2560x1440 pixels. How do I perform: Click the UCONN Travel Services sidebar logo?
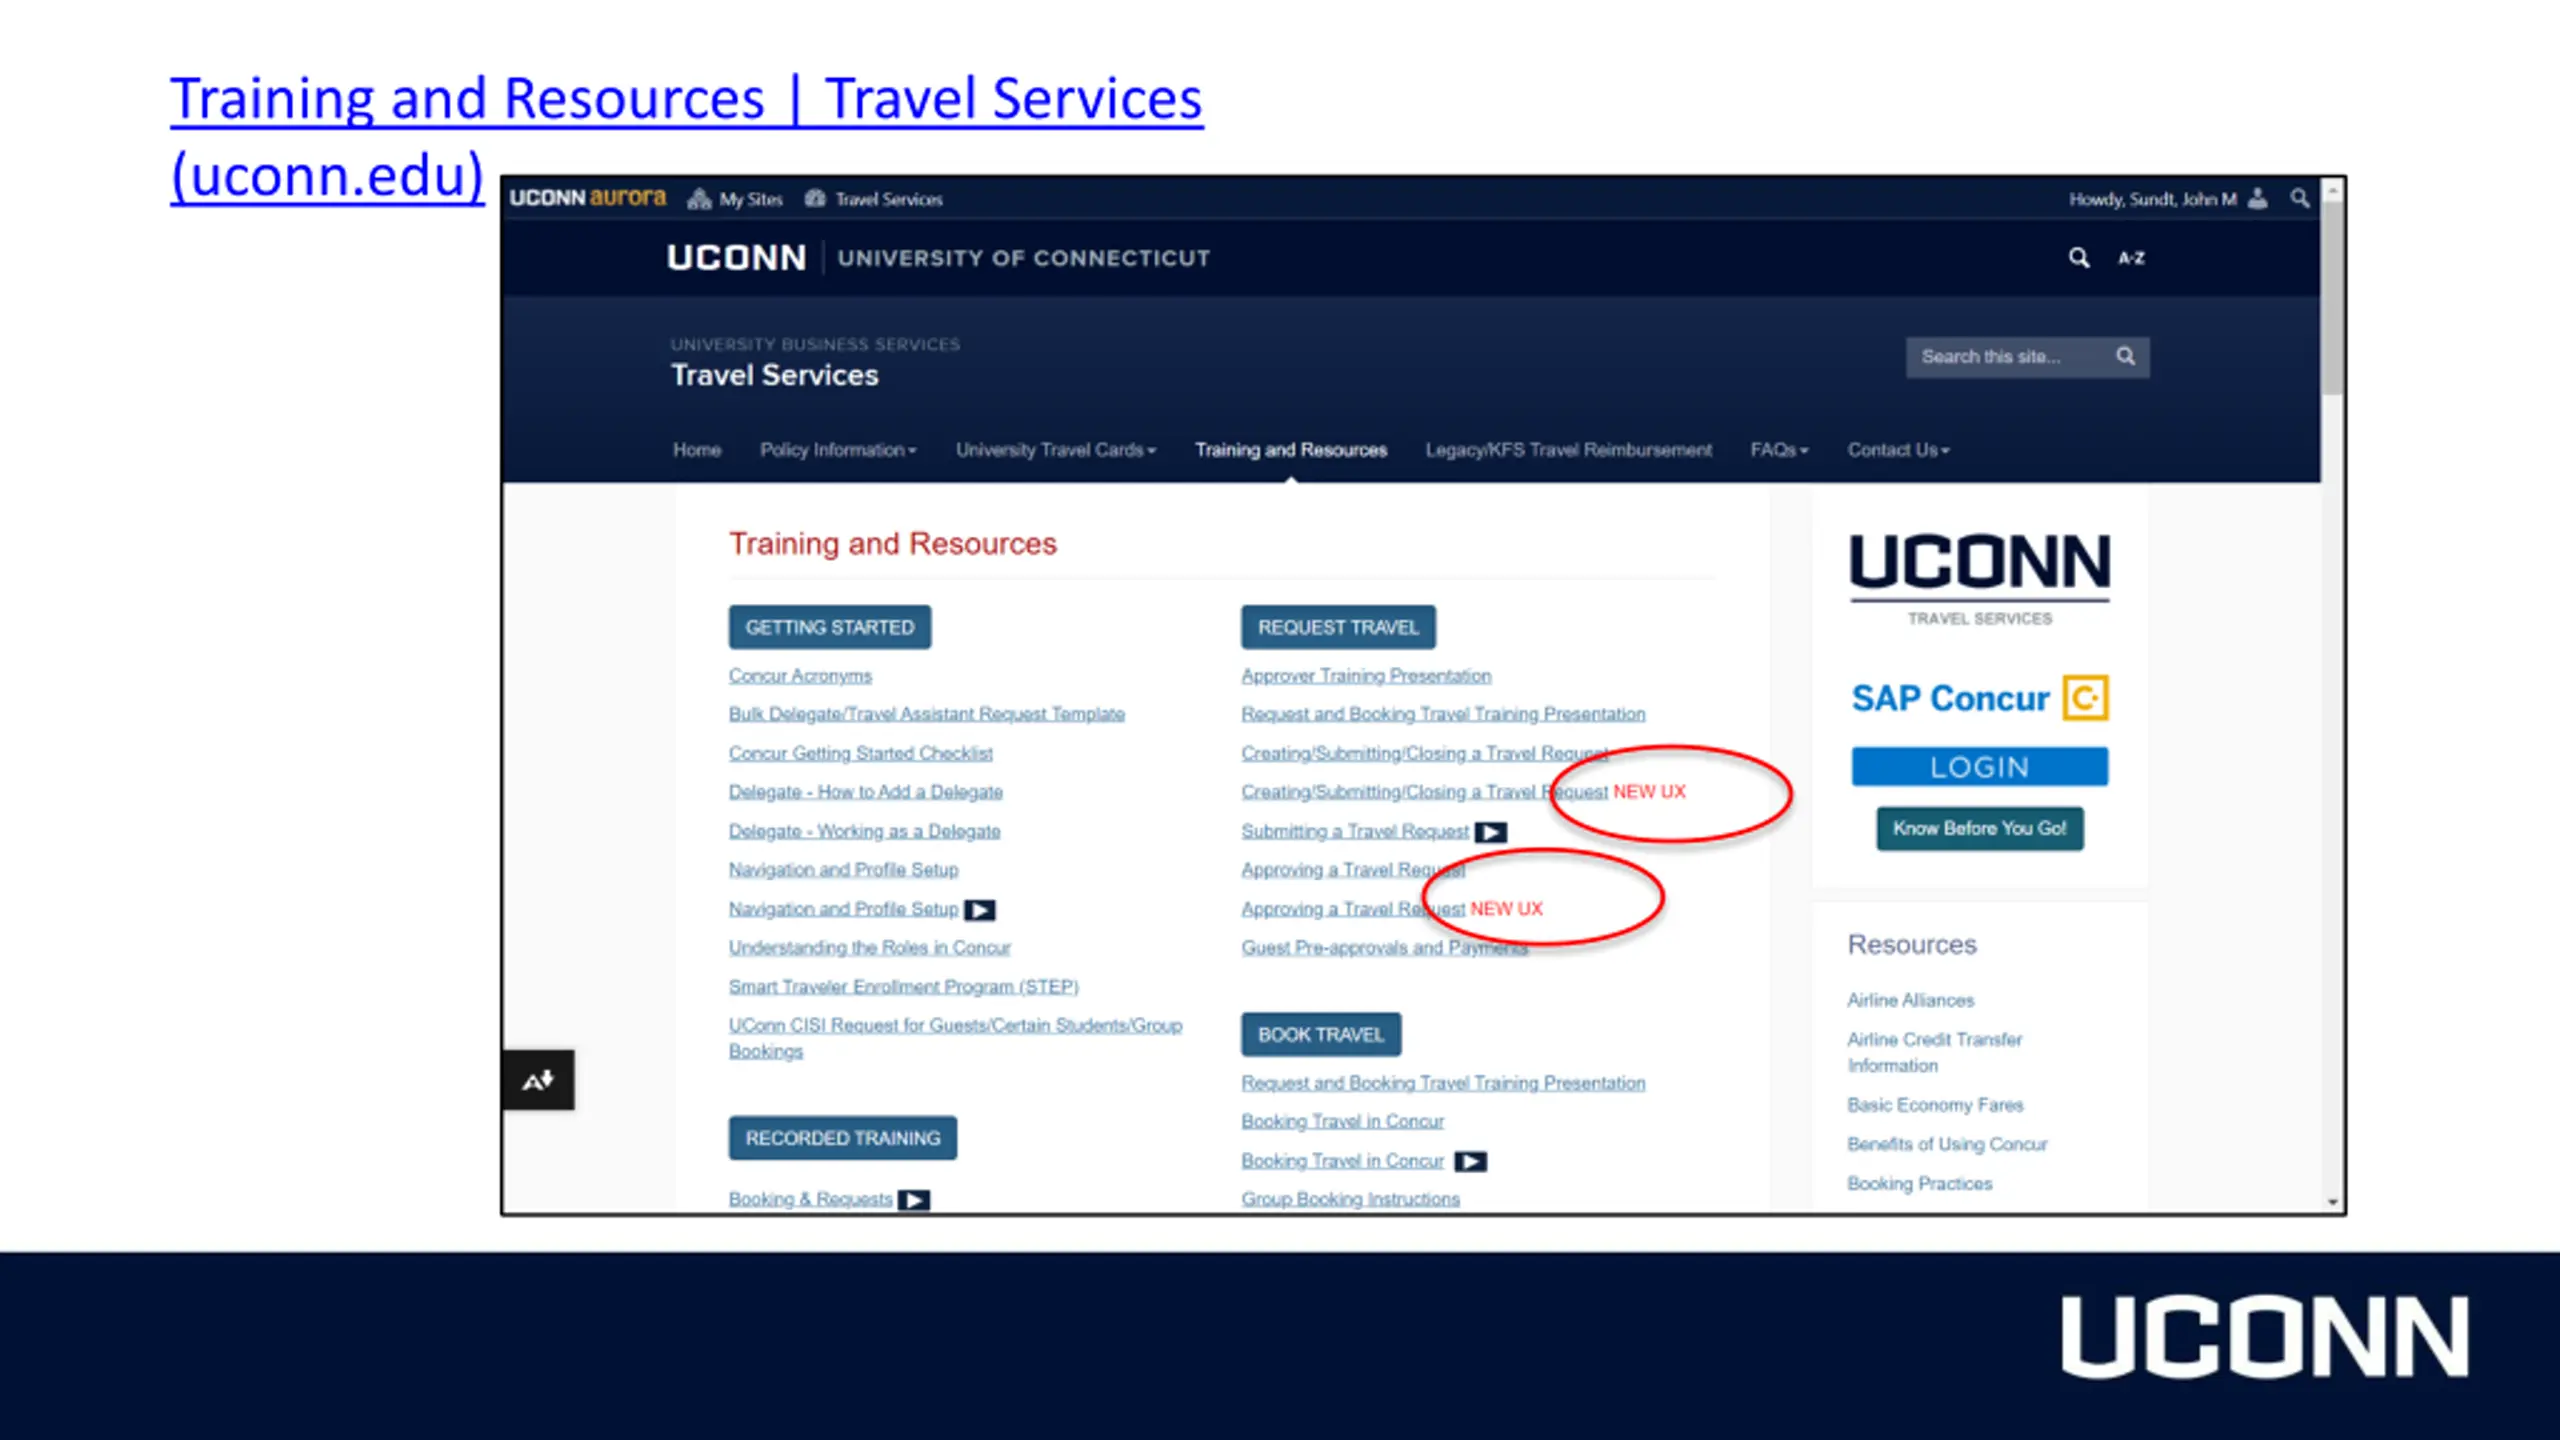click(x=1980, y=579)
